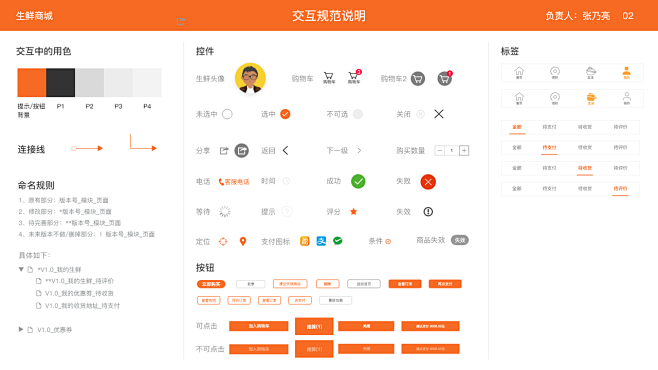Image resolution: width=658 pixels, height=370 pixels.
Task: Click the bright 加入购物车 button in 可点击 row
Action: 258,326
